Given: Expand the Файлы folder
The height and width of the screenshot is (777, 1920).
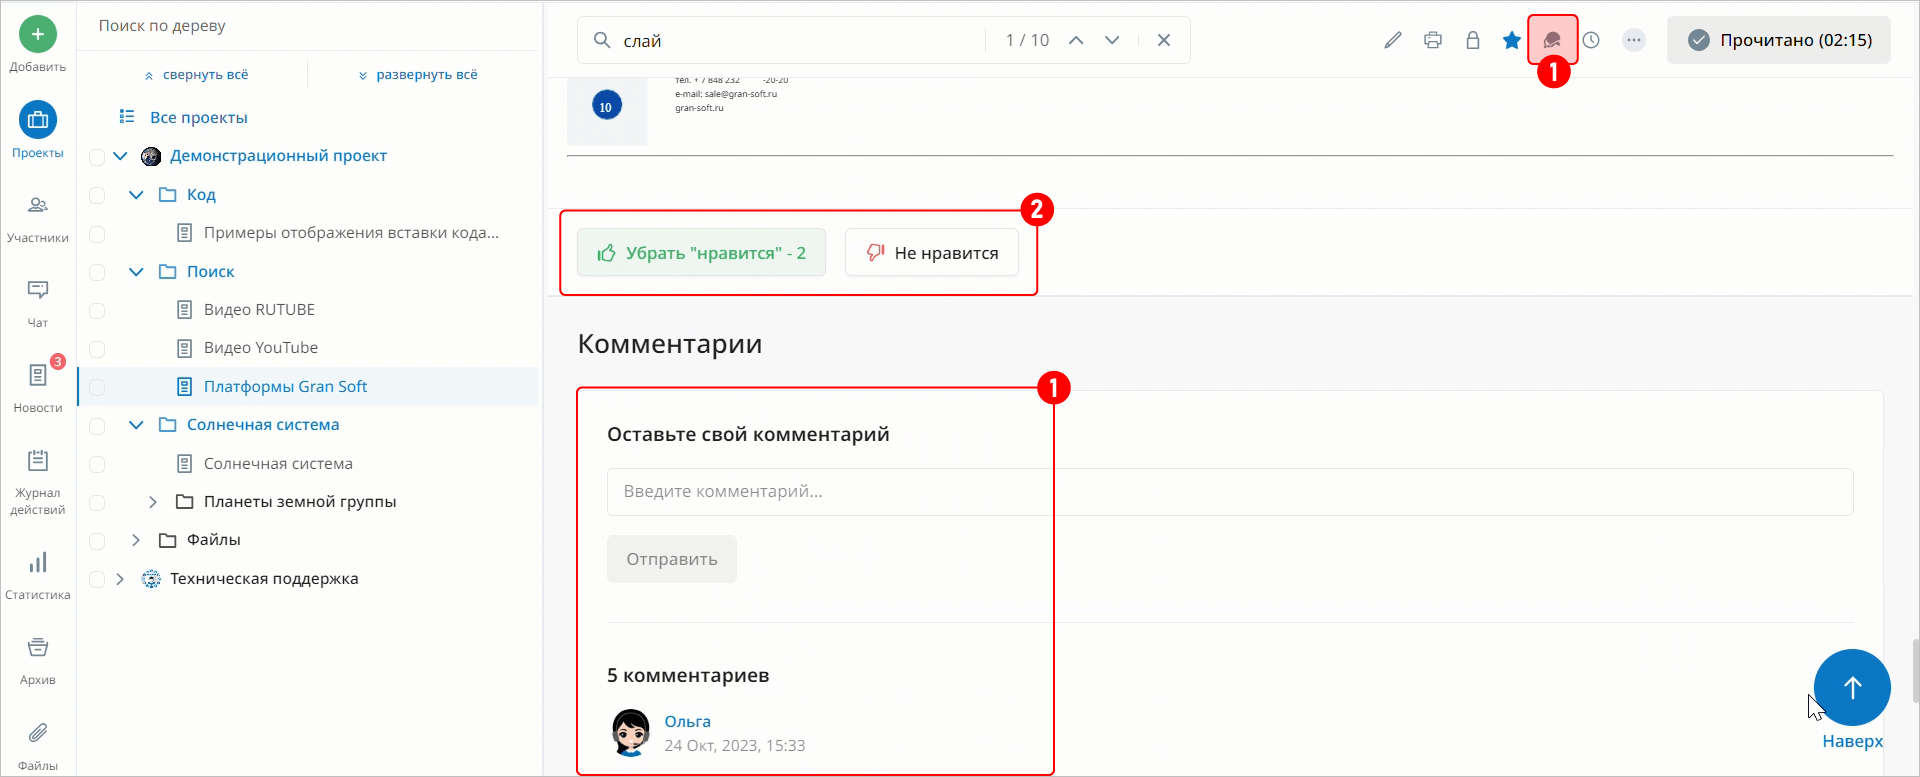Looking at the screenshot, I should [136, 540].
